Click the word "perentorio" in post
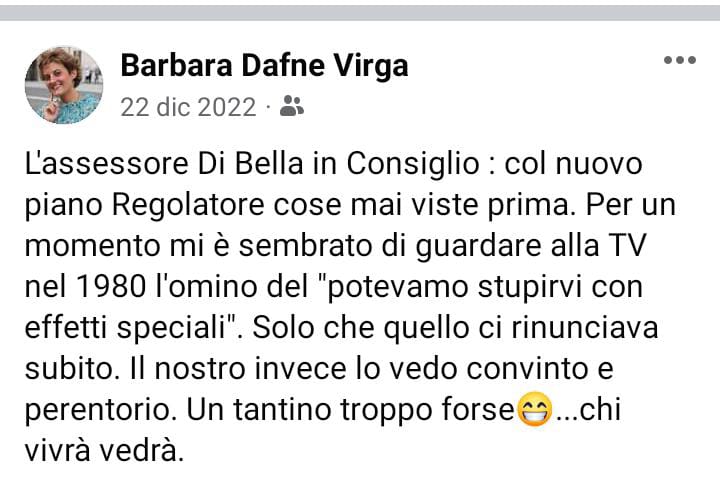720x479 pixels. point(98,410)
